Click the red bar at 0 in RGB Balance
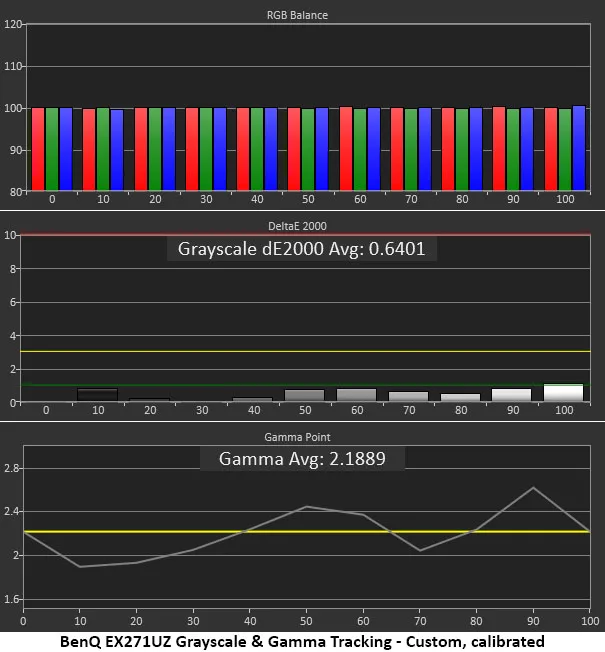This screenshot has width=605, height=652. tap(38, 148)
